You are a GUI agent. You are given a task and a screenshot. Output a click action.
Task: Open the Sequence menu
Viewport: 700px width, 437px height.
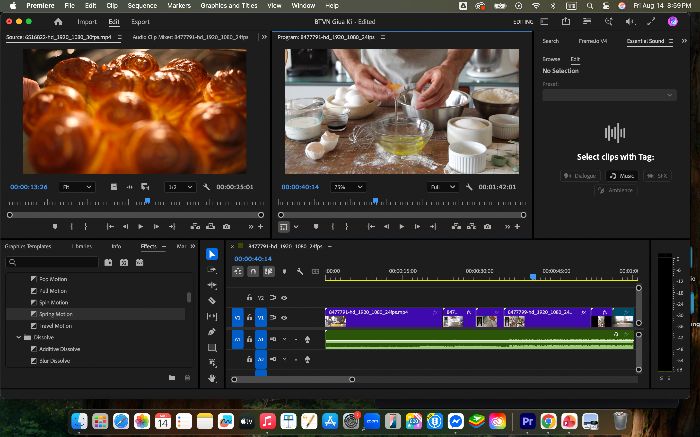click(x=142, y=6)
